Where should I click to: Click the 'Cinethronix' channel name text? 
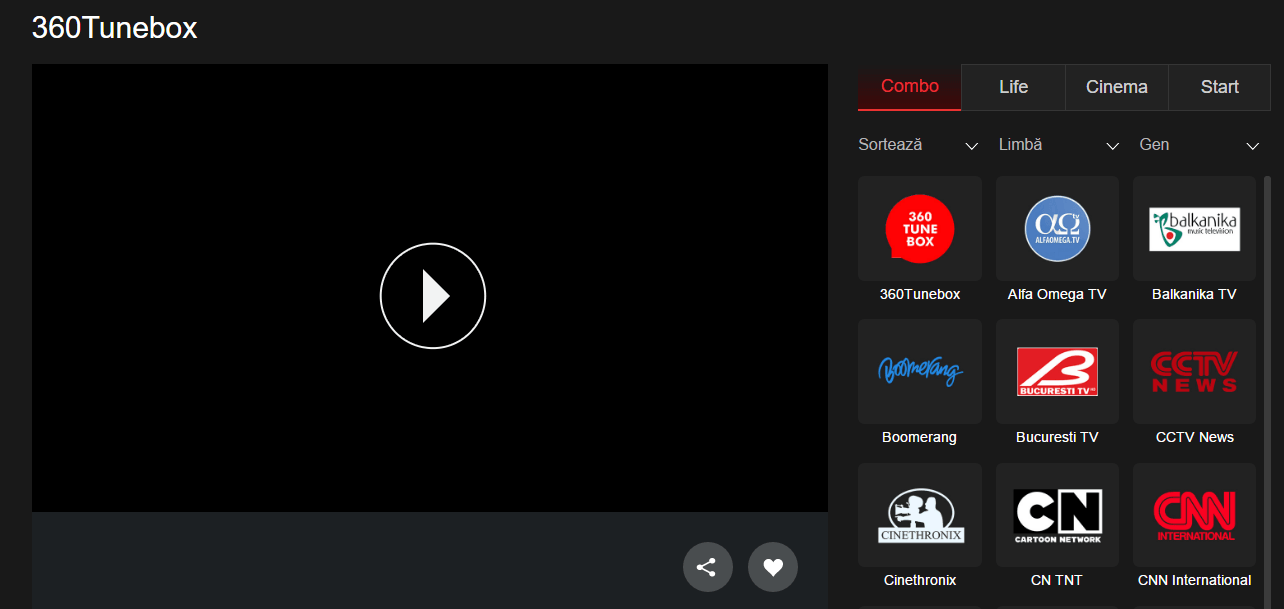pyautogui.click(x=920, y=580)
